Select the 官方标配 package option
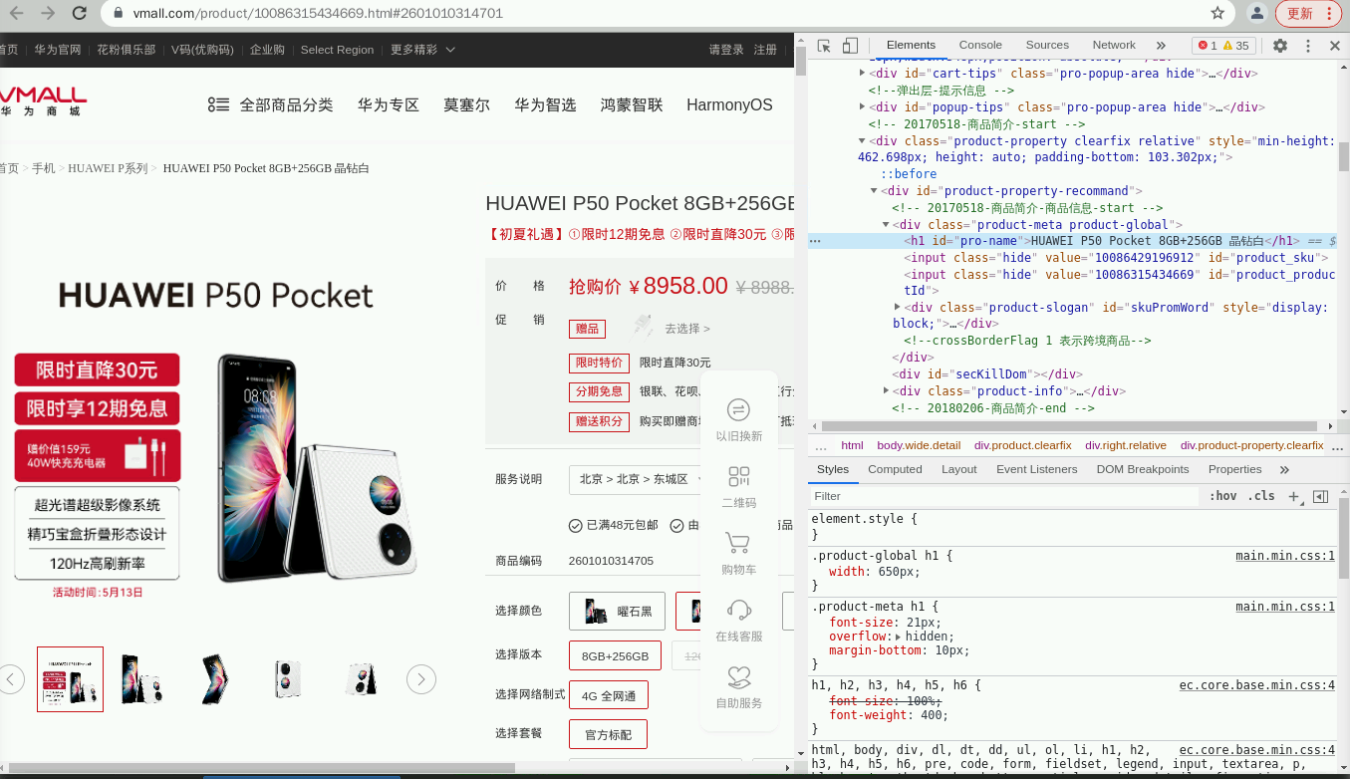 tap(608, 734)
